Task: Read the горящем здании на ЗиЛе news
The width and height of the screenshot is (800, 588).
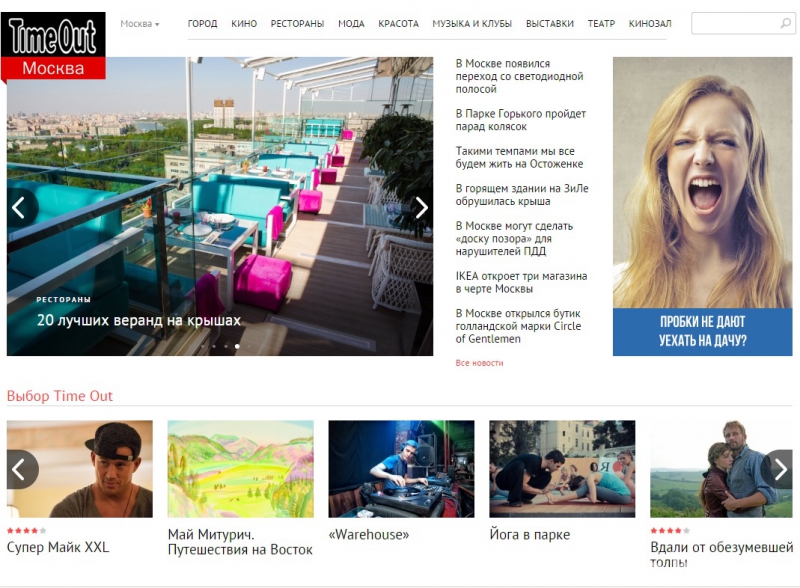Action: (522, 194)
